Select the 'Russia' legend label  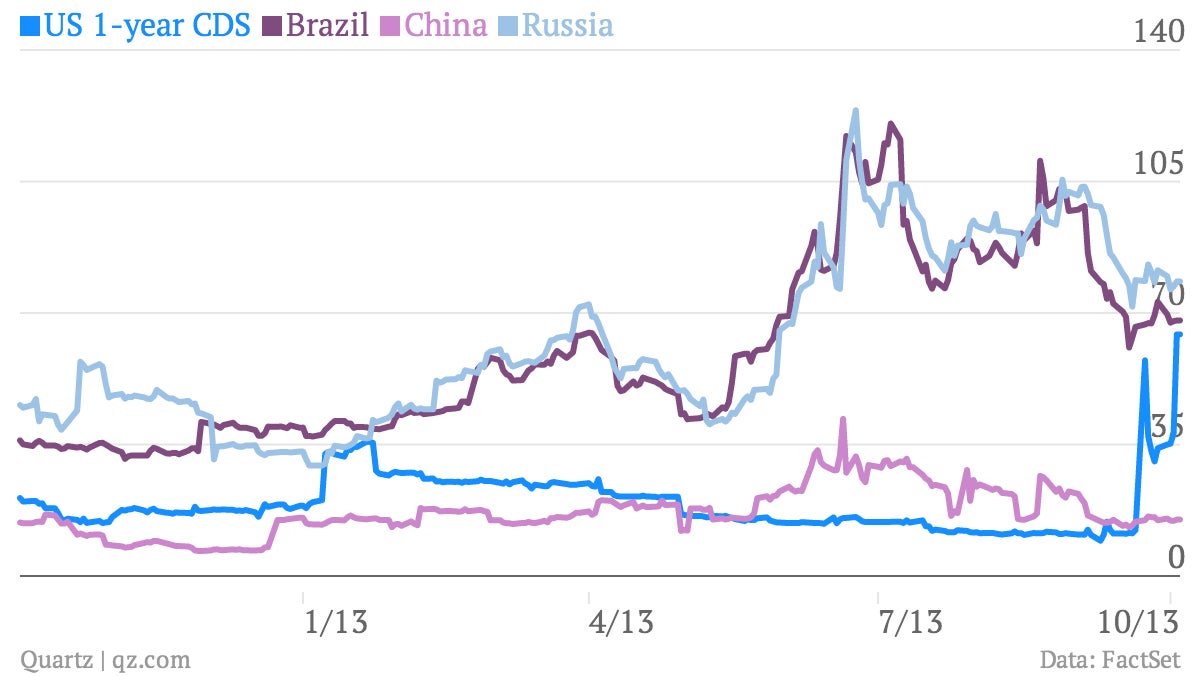(568, 25)
